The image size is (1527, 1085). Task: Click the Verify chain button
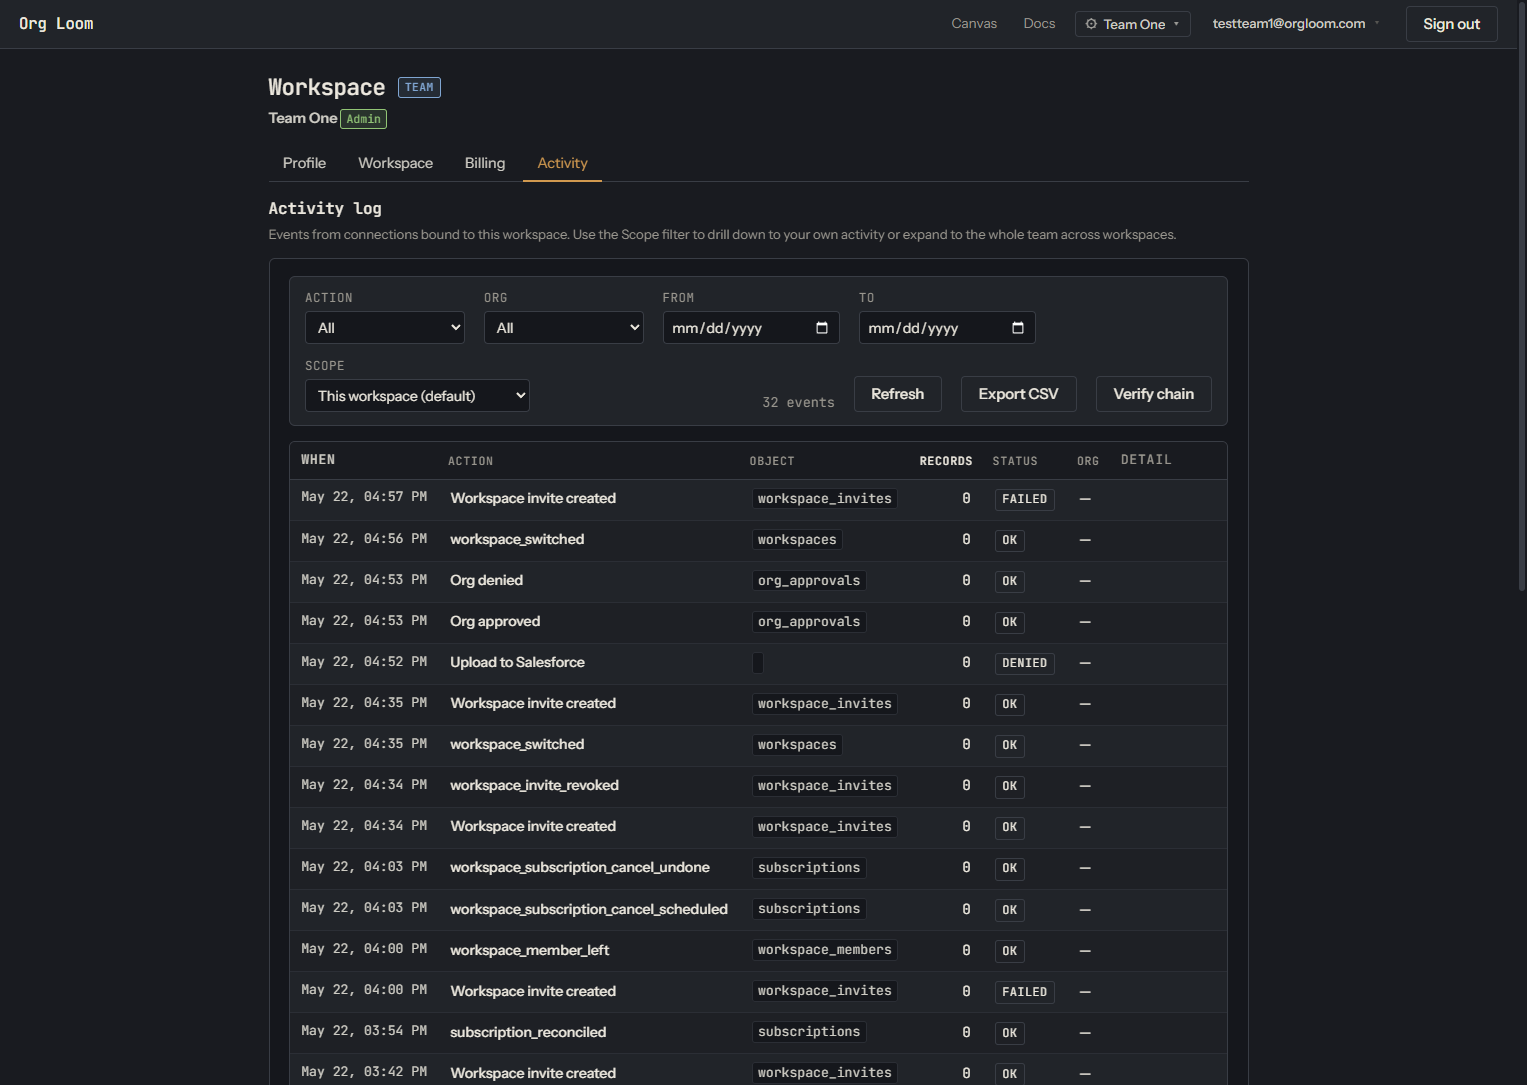[1153, 394]
